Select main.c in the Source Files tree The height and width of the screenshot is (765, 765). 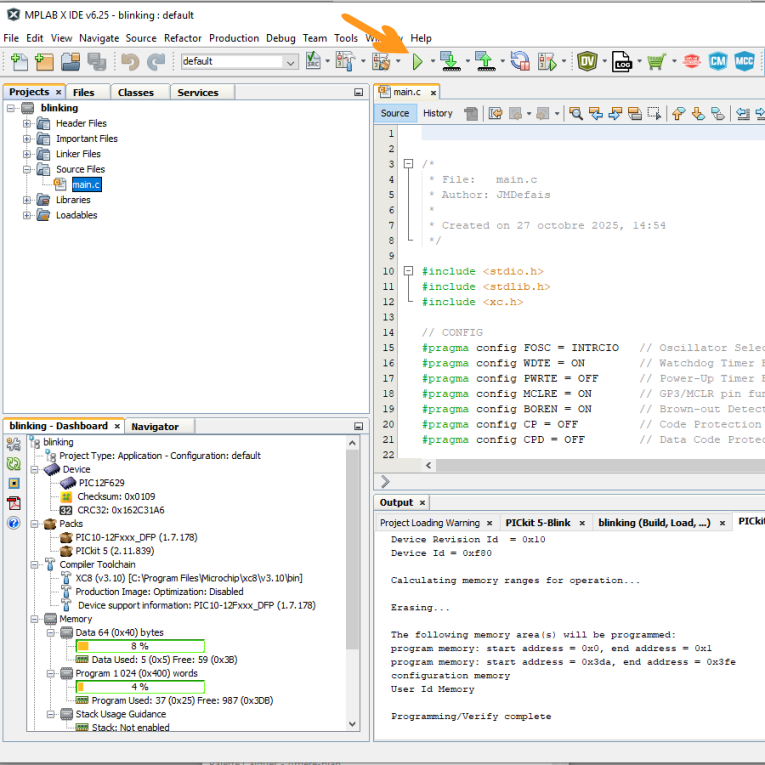tap(85, 185)
